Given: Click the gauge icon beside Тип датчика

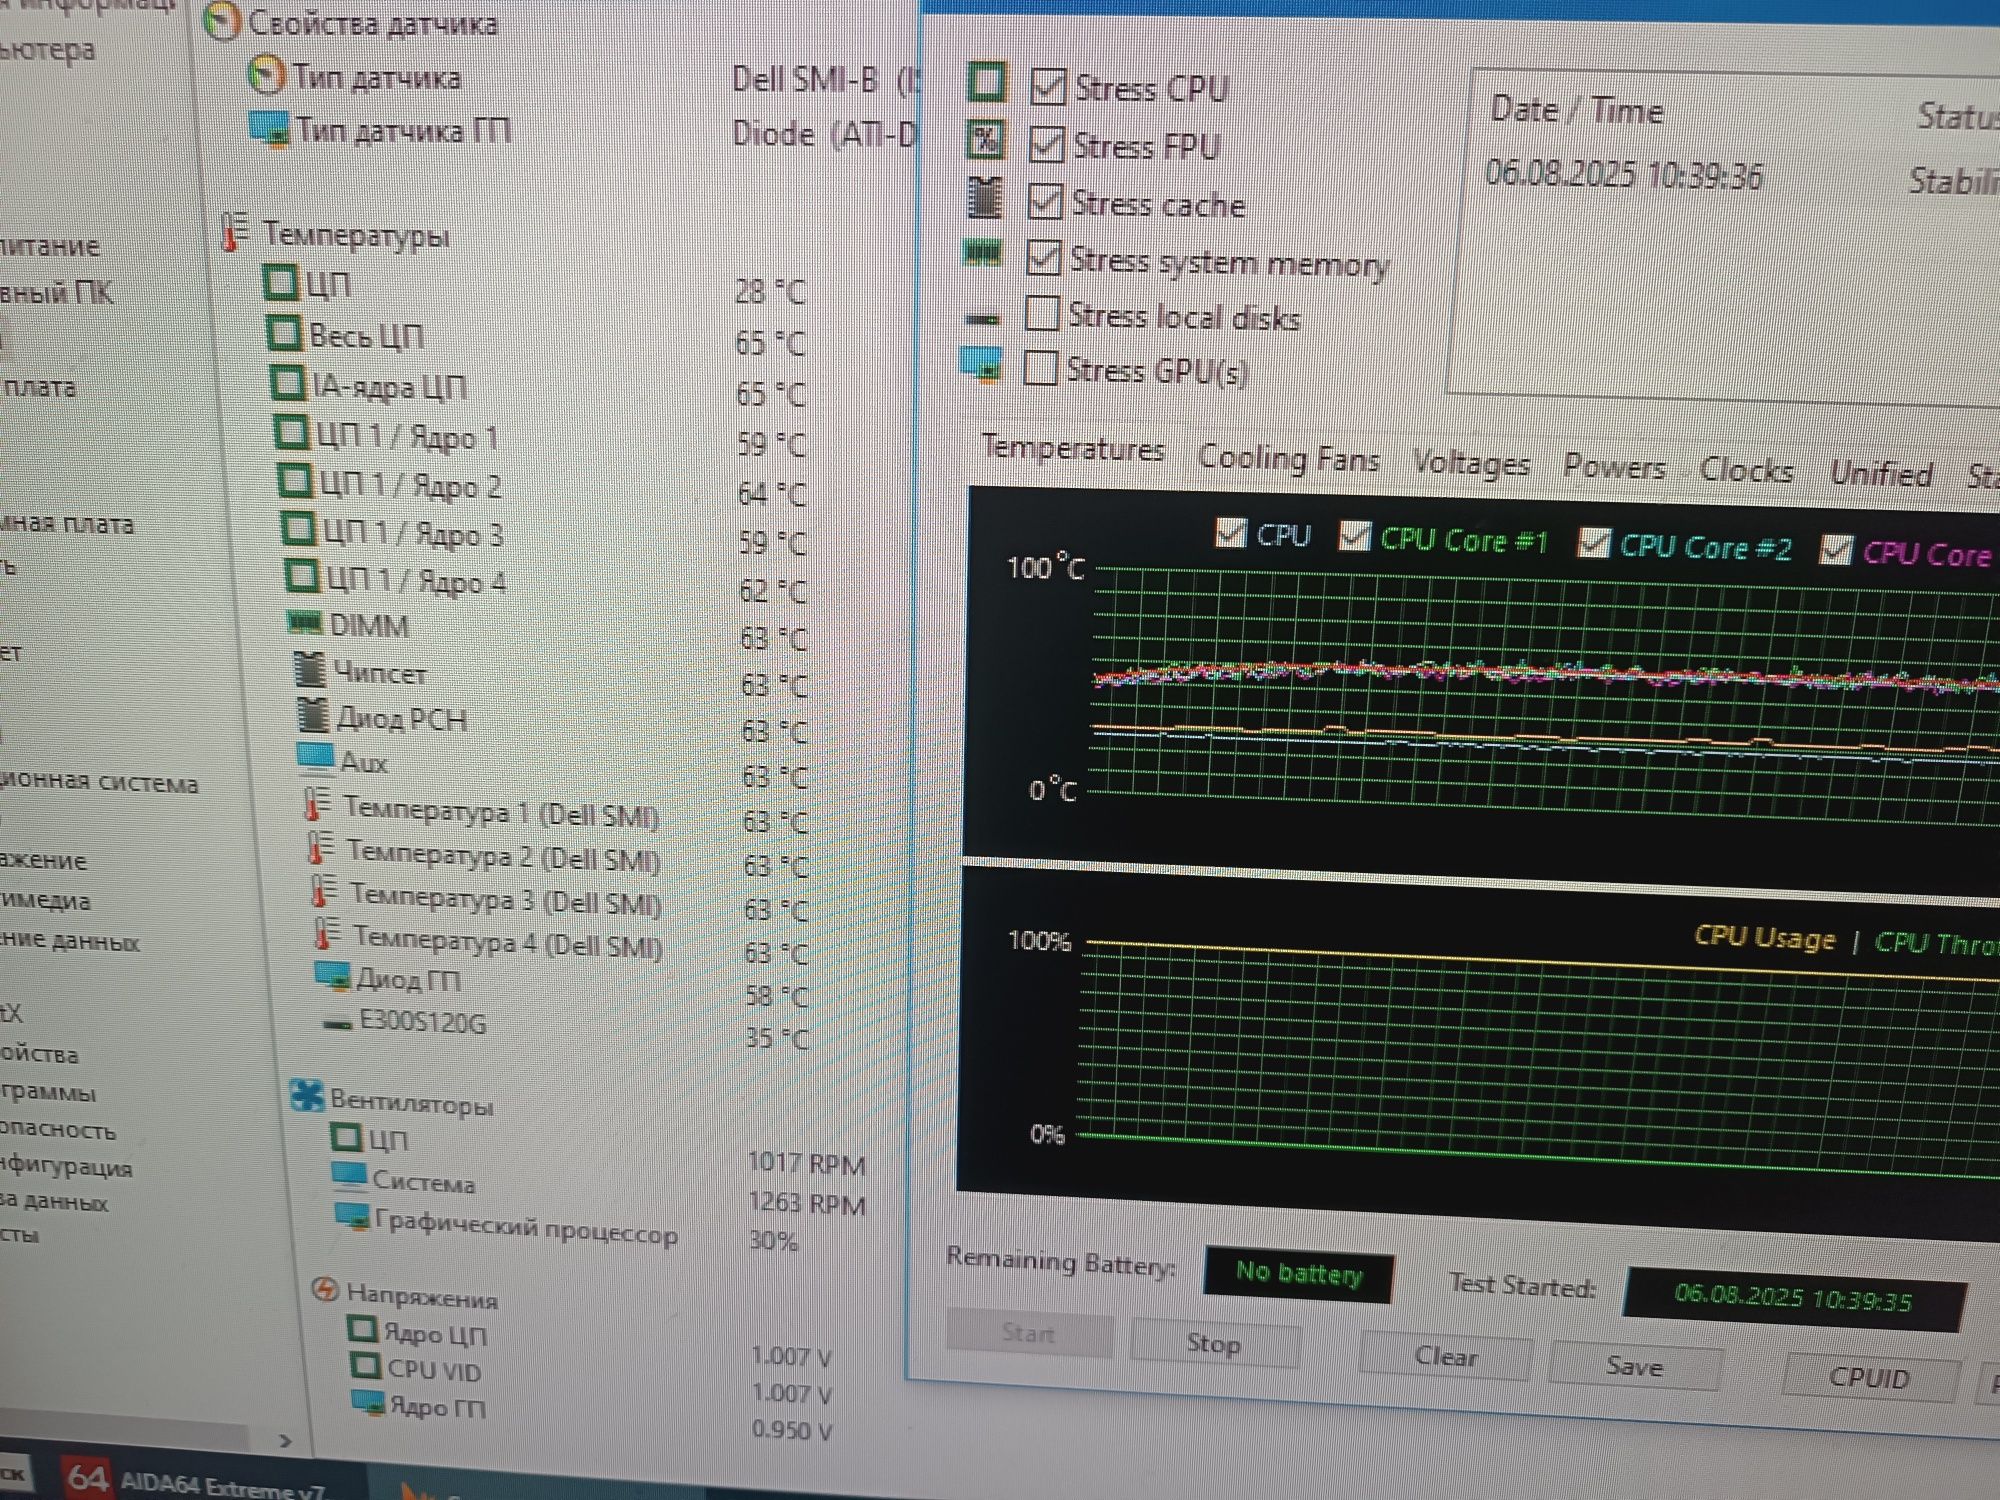Looking at the screenshot, I should [x=267, y=75].
